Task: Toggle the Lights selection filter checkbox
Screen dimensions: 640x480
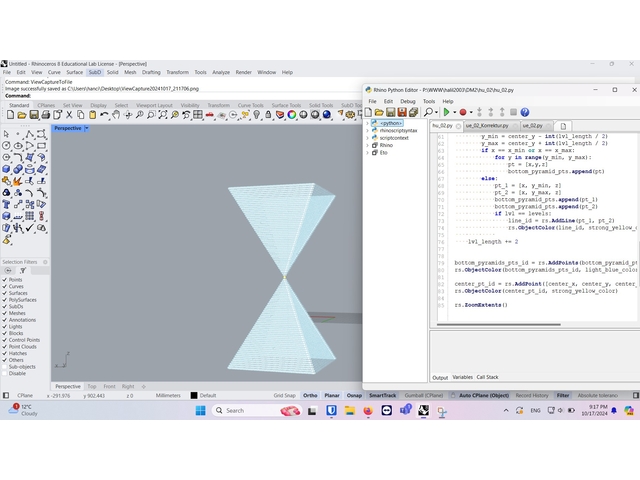Action: (x=5, y=327)
